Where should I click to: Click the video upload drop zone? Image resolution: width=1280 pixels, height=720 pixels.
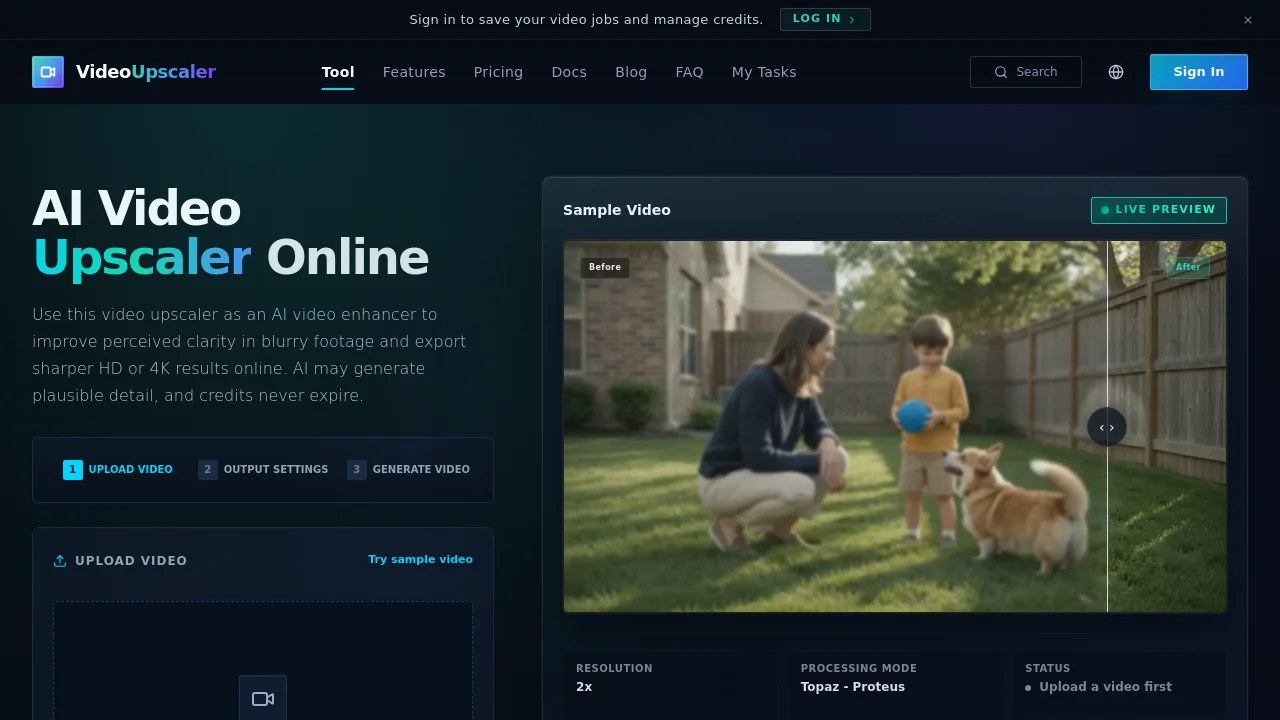pos(263,661)
